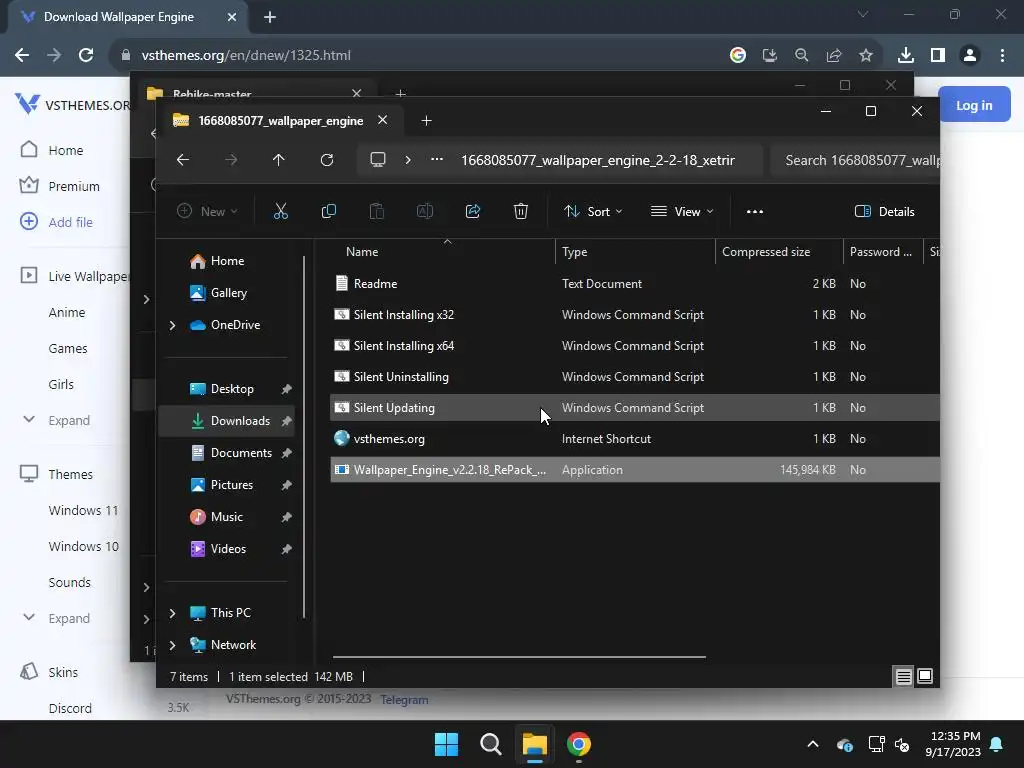Open Downloads in the navigation pane
The image size is (1024, 768).
[x=227, y=421]
